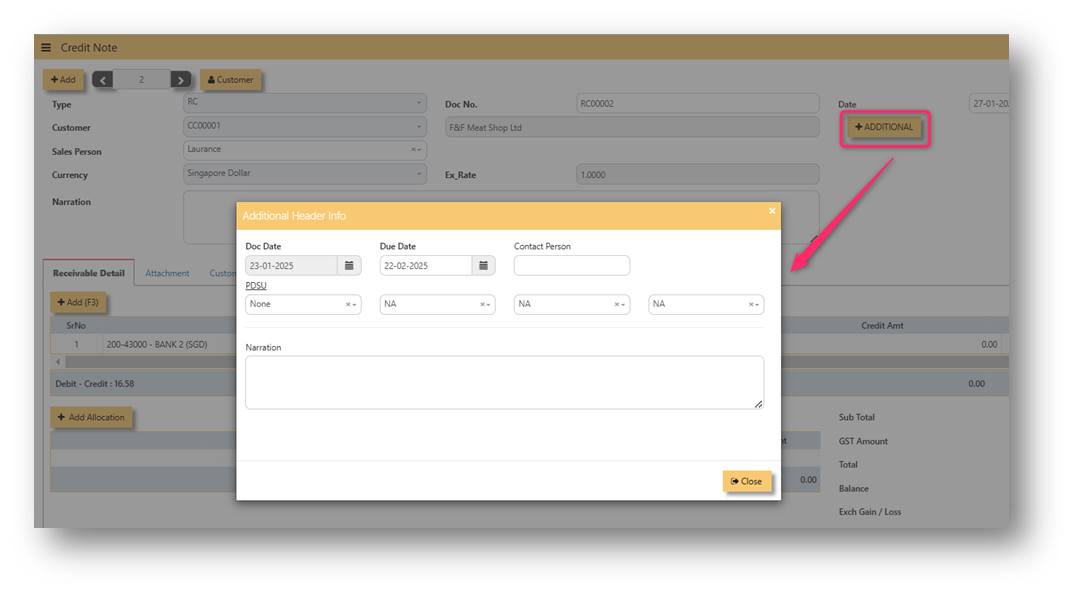The width and height of the screenshot is (1075, 594).
Task: Close the Additional Header Info dialog with X
Action: pos(772,211)
